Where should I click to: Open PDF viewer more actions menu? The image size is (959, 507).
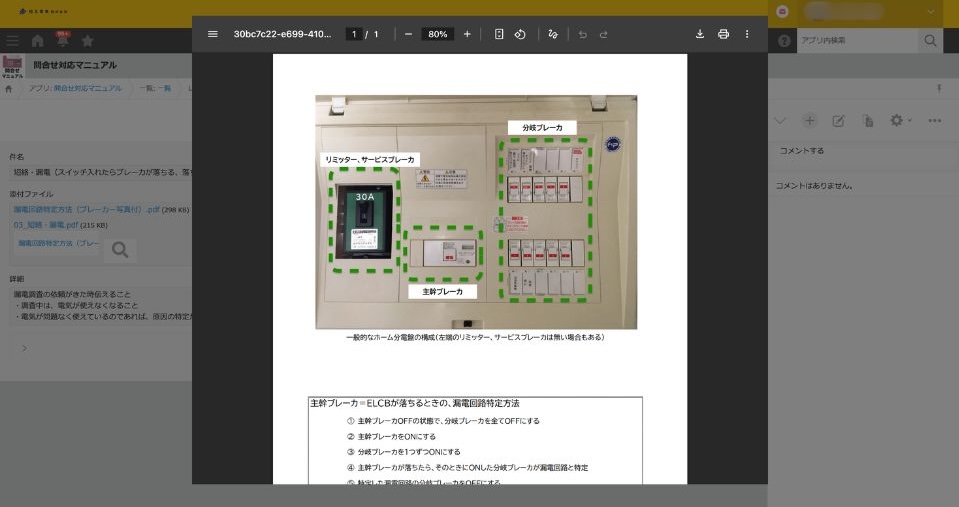(x=747, y=34)
